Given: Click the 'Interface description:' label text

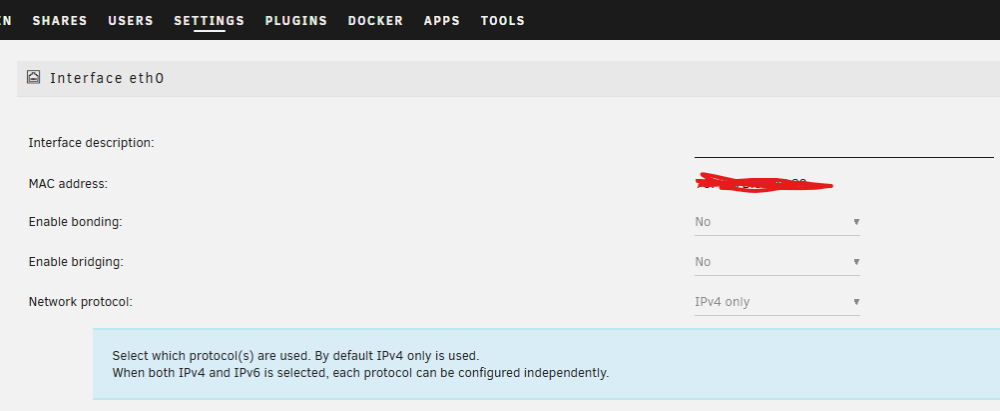Looking at the screenshot, I should [91, 143].
